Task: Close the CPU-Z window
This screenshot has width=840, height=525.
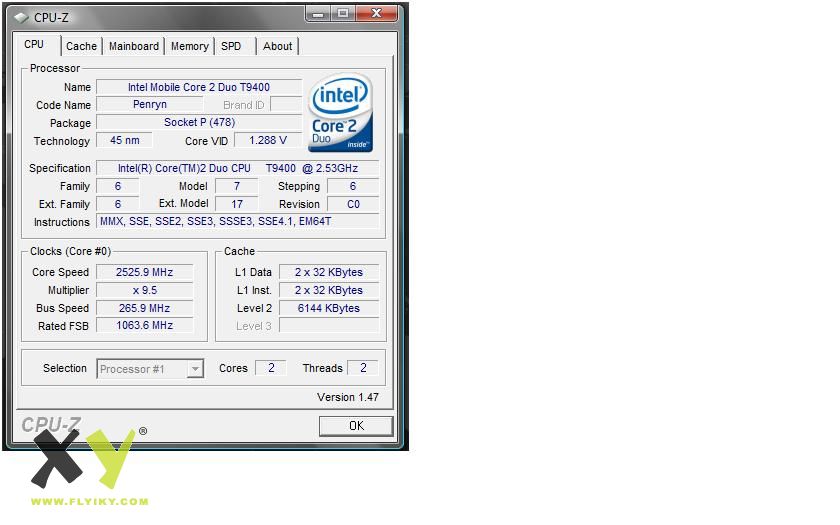Action: [x=377, y=13]
